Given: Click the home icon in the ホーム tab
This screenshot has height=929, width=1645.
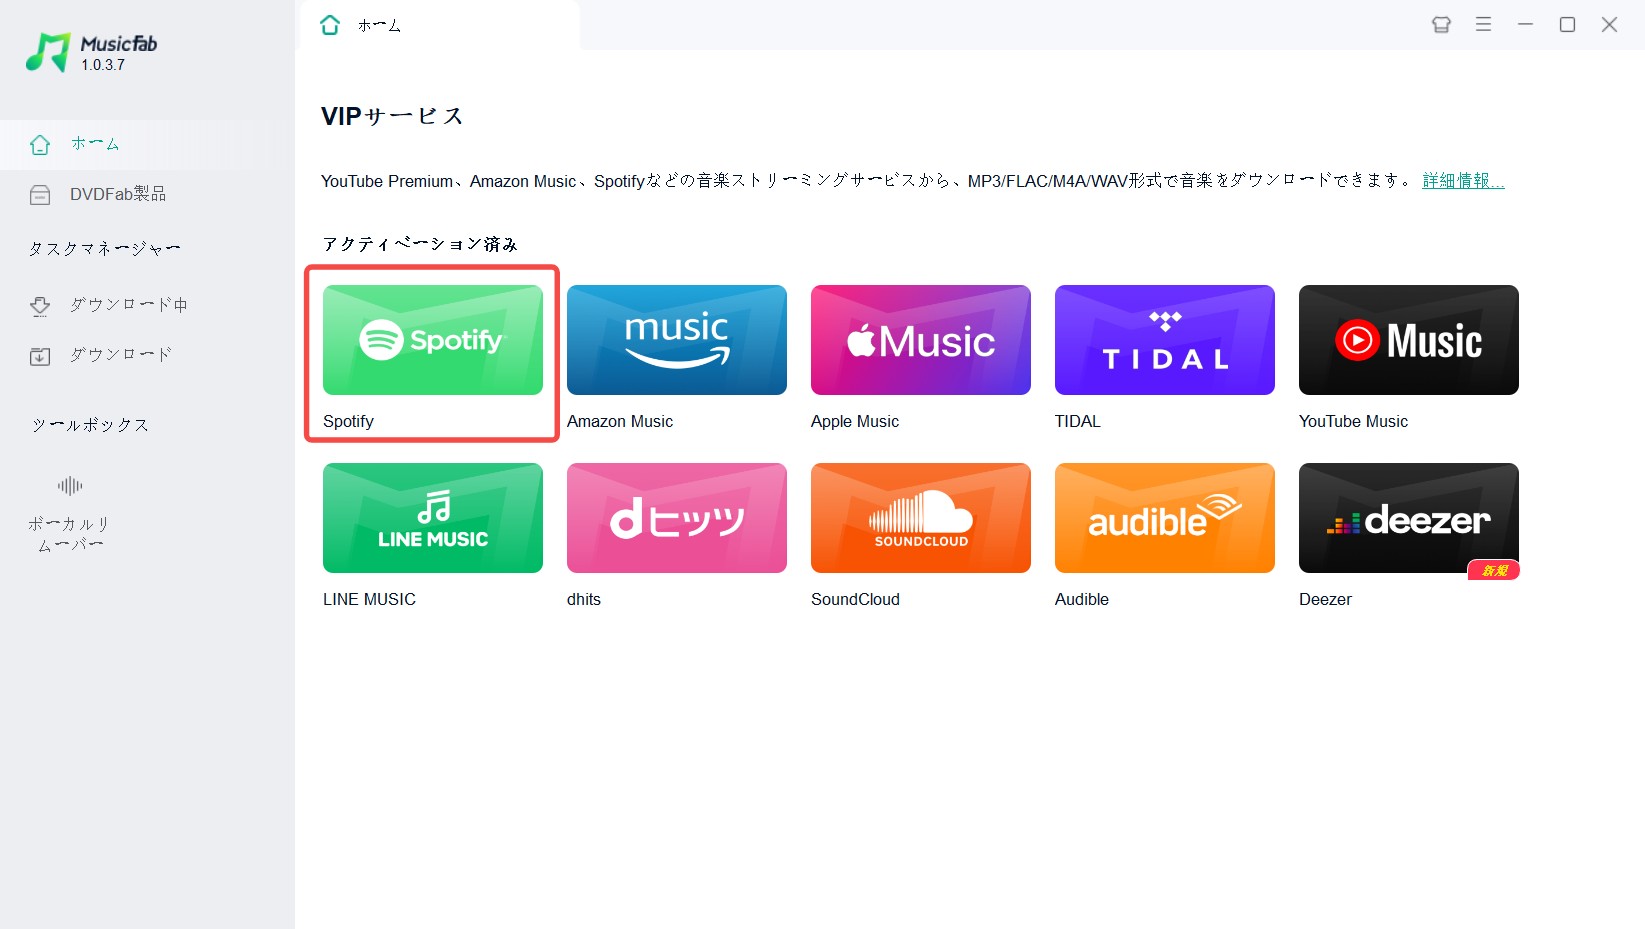Looking at the screenshot, I should pos(330,25).
